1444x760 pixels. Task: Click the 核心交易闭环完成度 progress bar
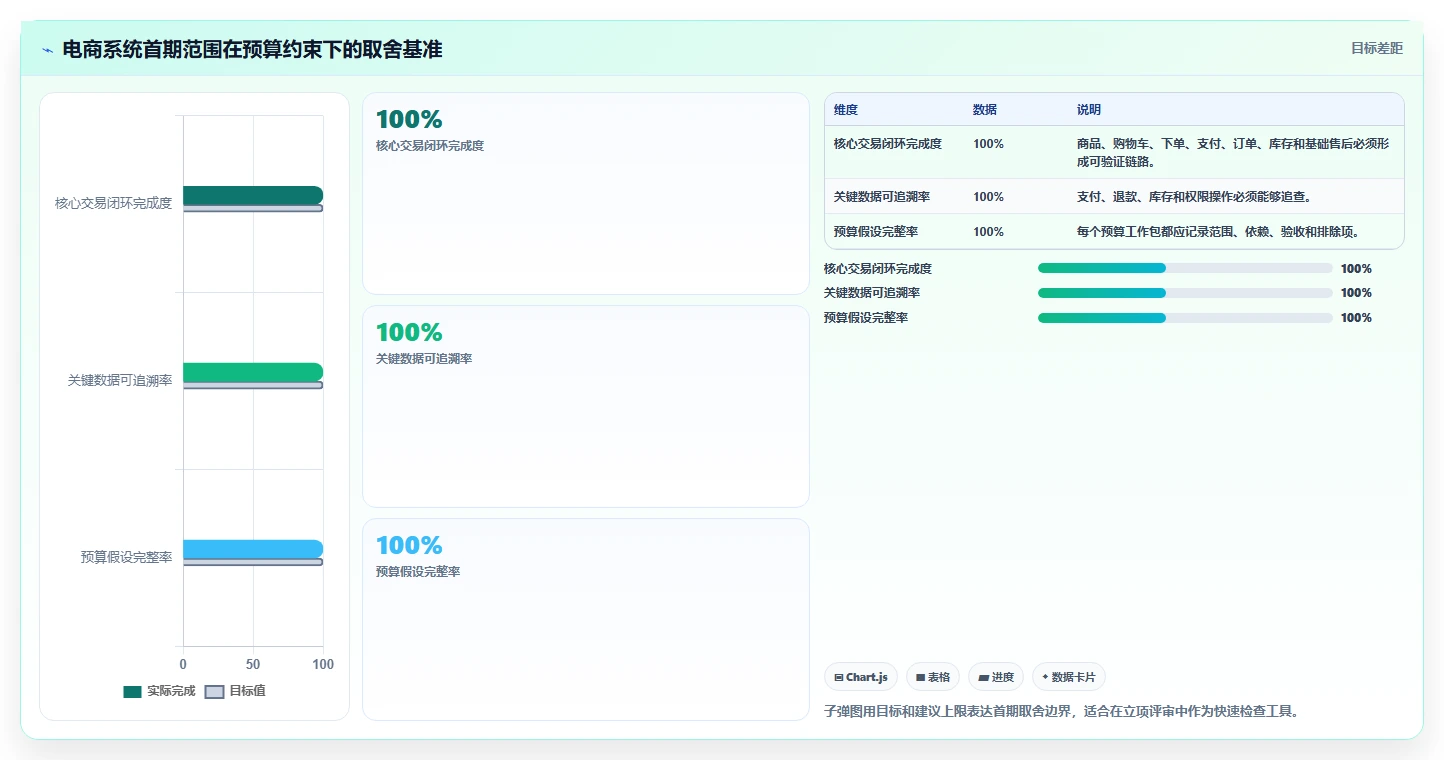pos(1185,268)
